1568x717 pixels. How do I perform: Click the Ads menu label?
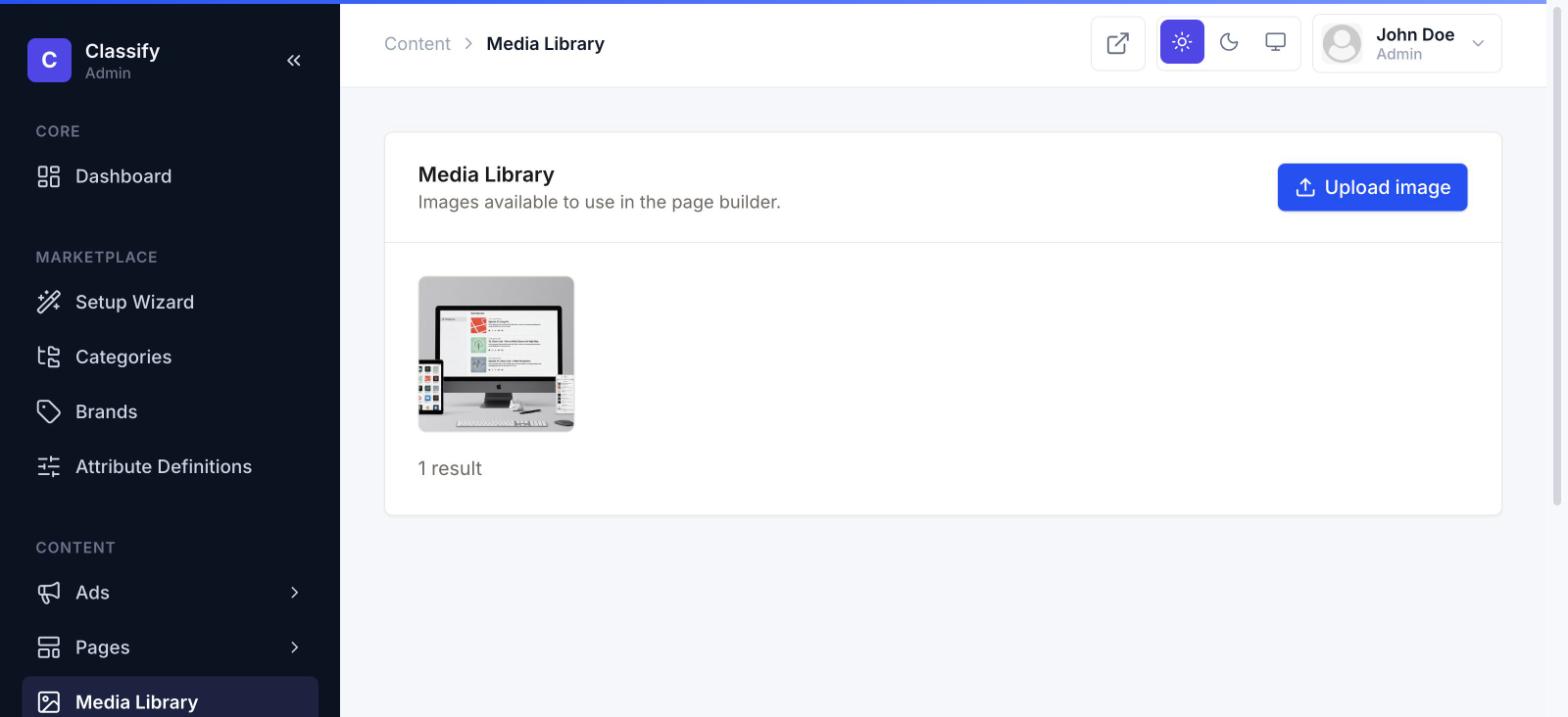click(x=92, y=593)
